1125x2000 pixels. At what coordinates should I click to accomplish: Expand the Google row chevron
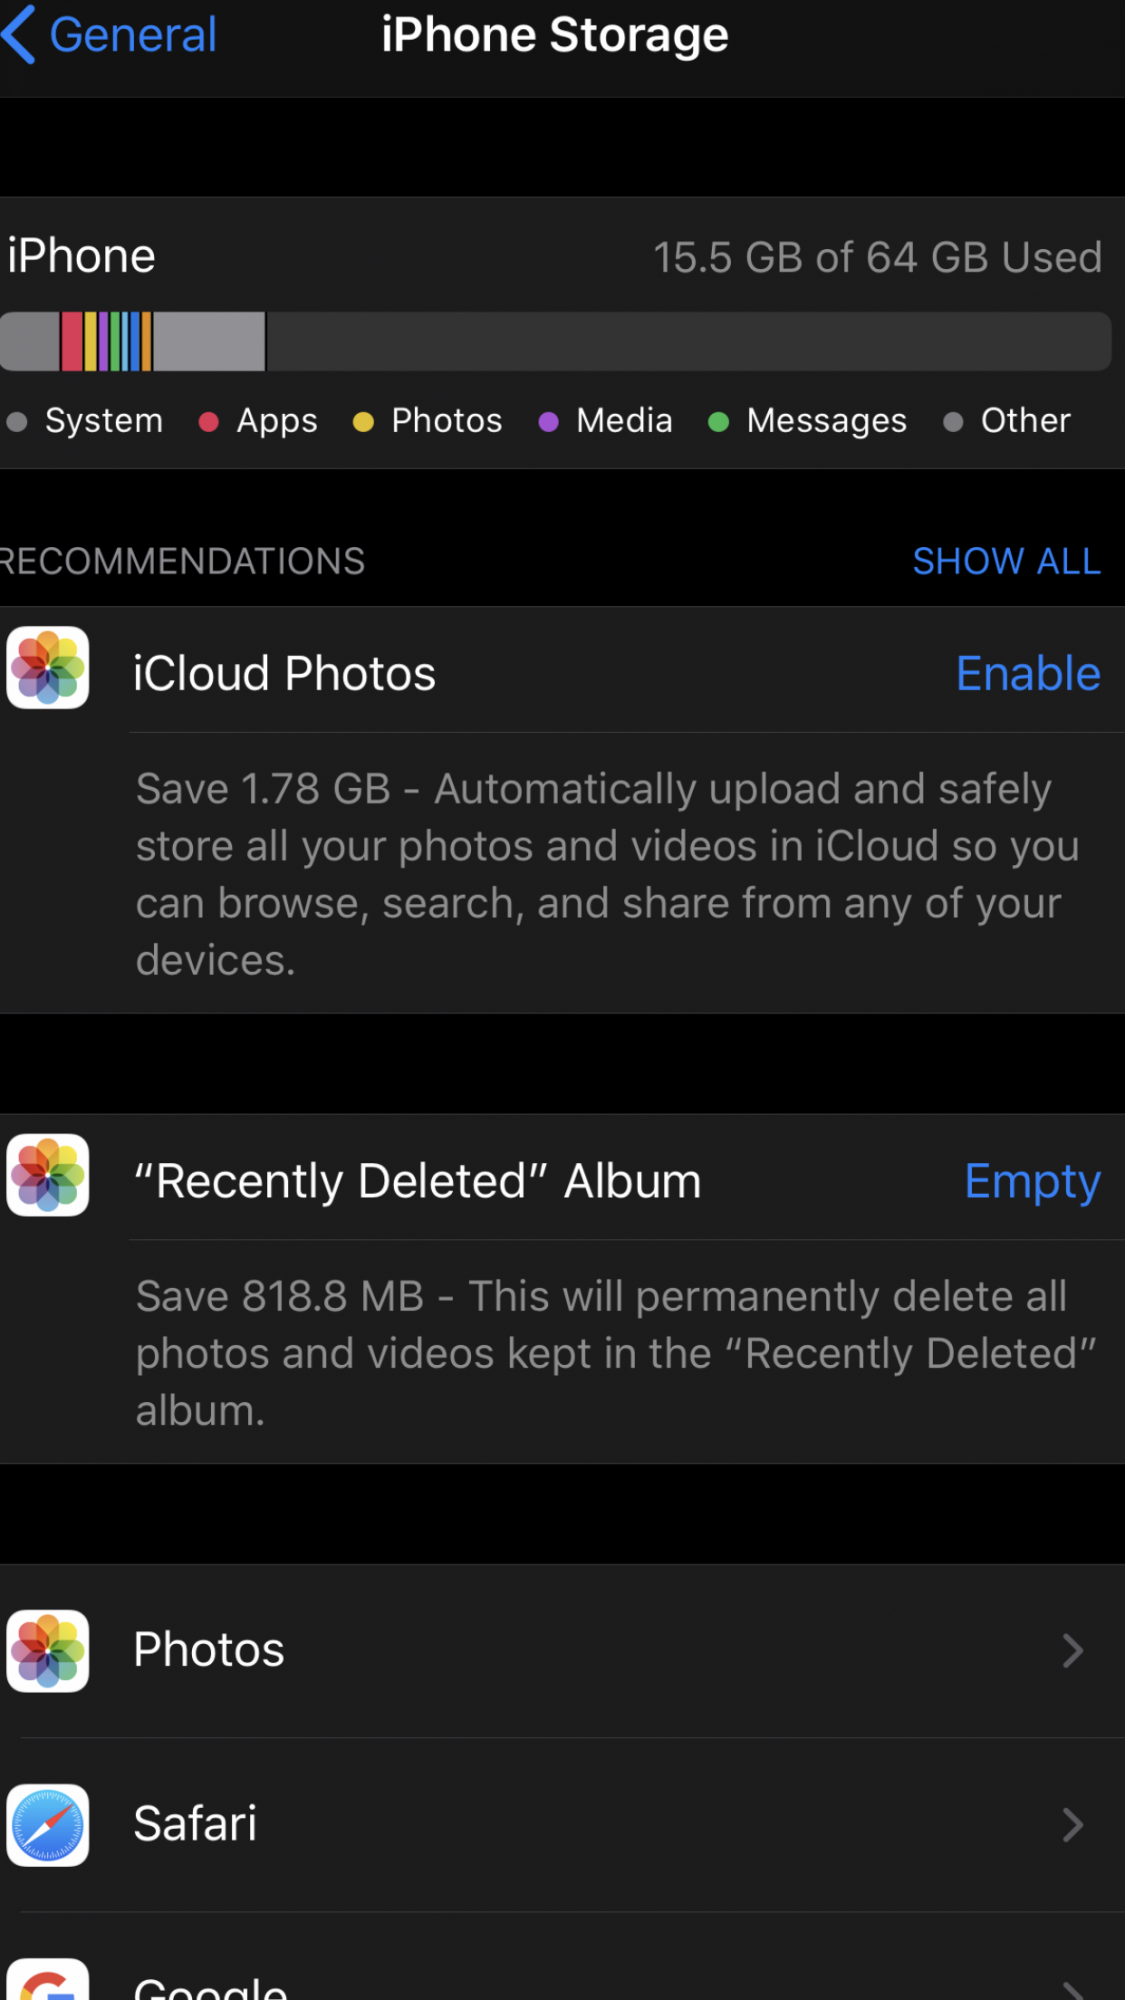[1073, 1988]
